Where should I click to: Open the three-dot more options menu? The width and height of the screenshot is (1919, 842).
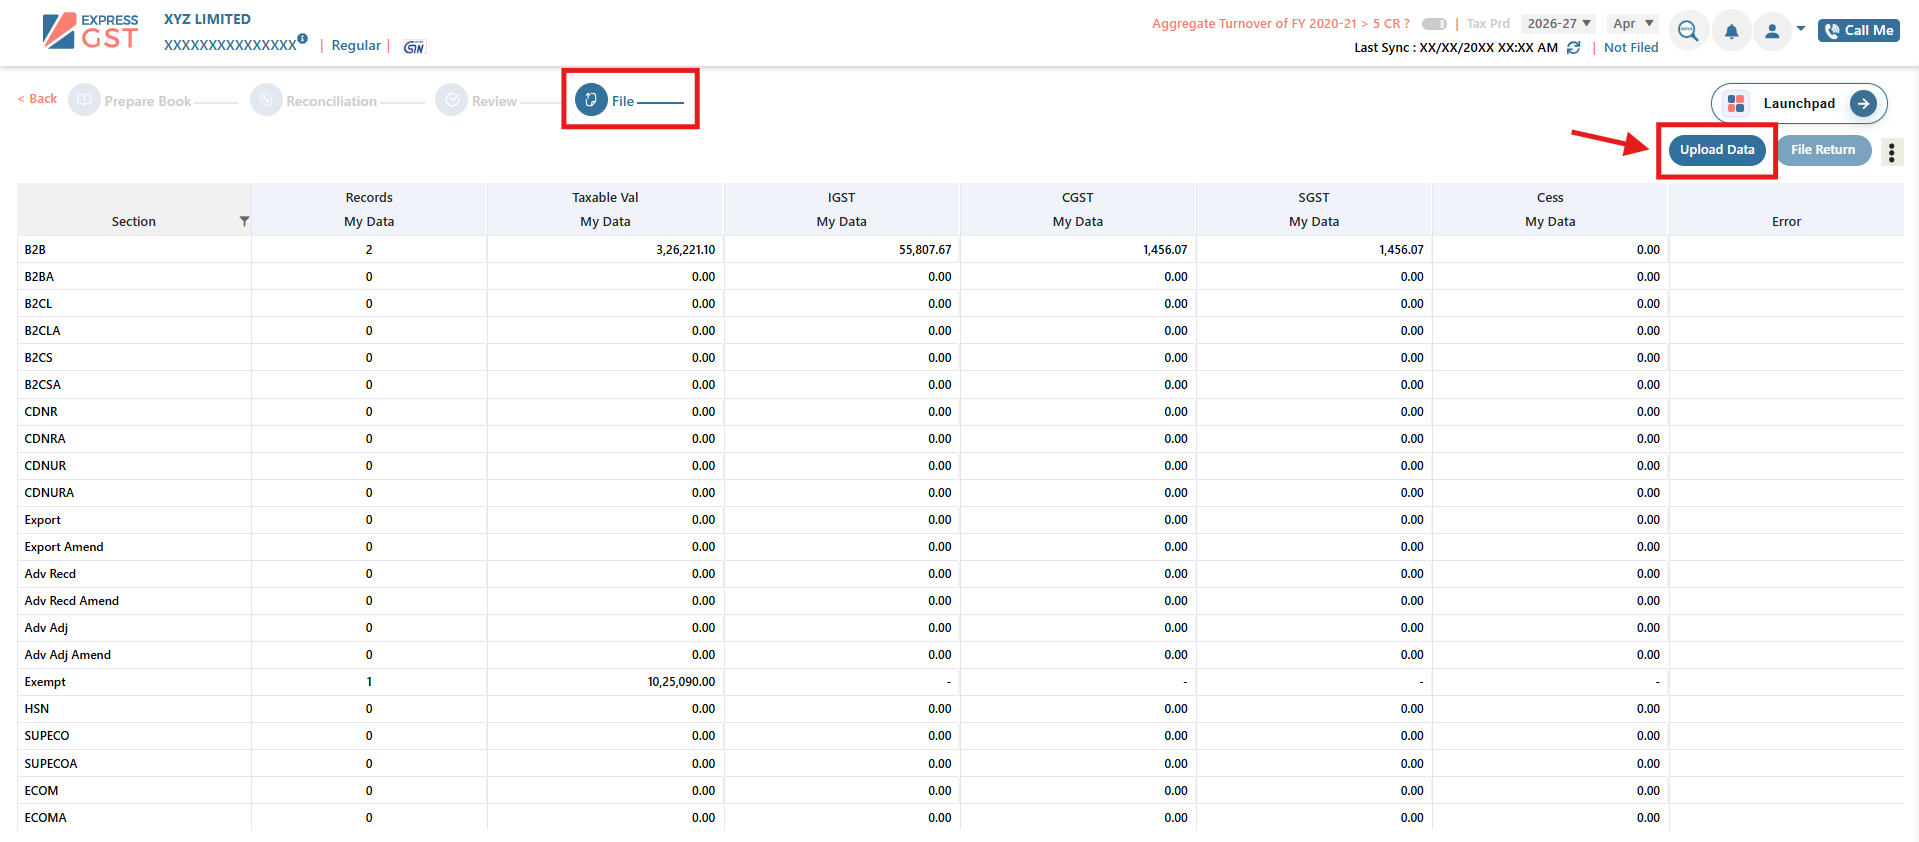tap(1891, 152)
